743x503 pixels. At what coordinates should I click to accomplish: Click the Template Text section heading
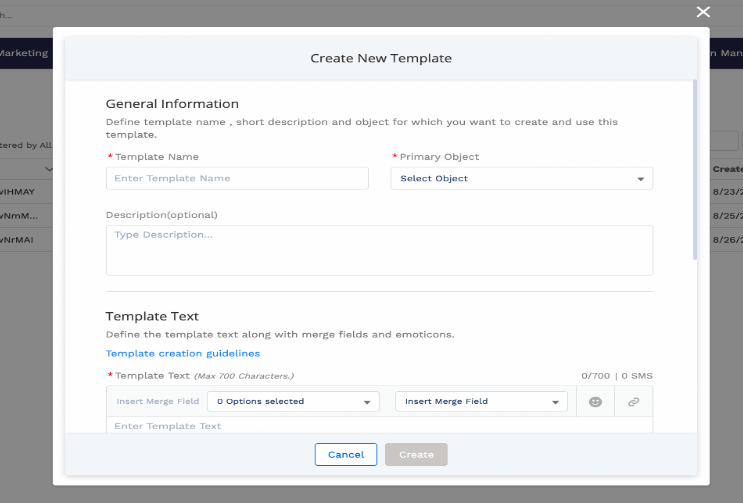[152, 316]
